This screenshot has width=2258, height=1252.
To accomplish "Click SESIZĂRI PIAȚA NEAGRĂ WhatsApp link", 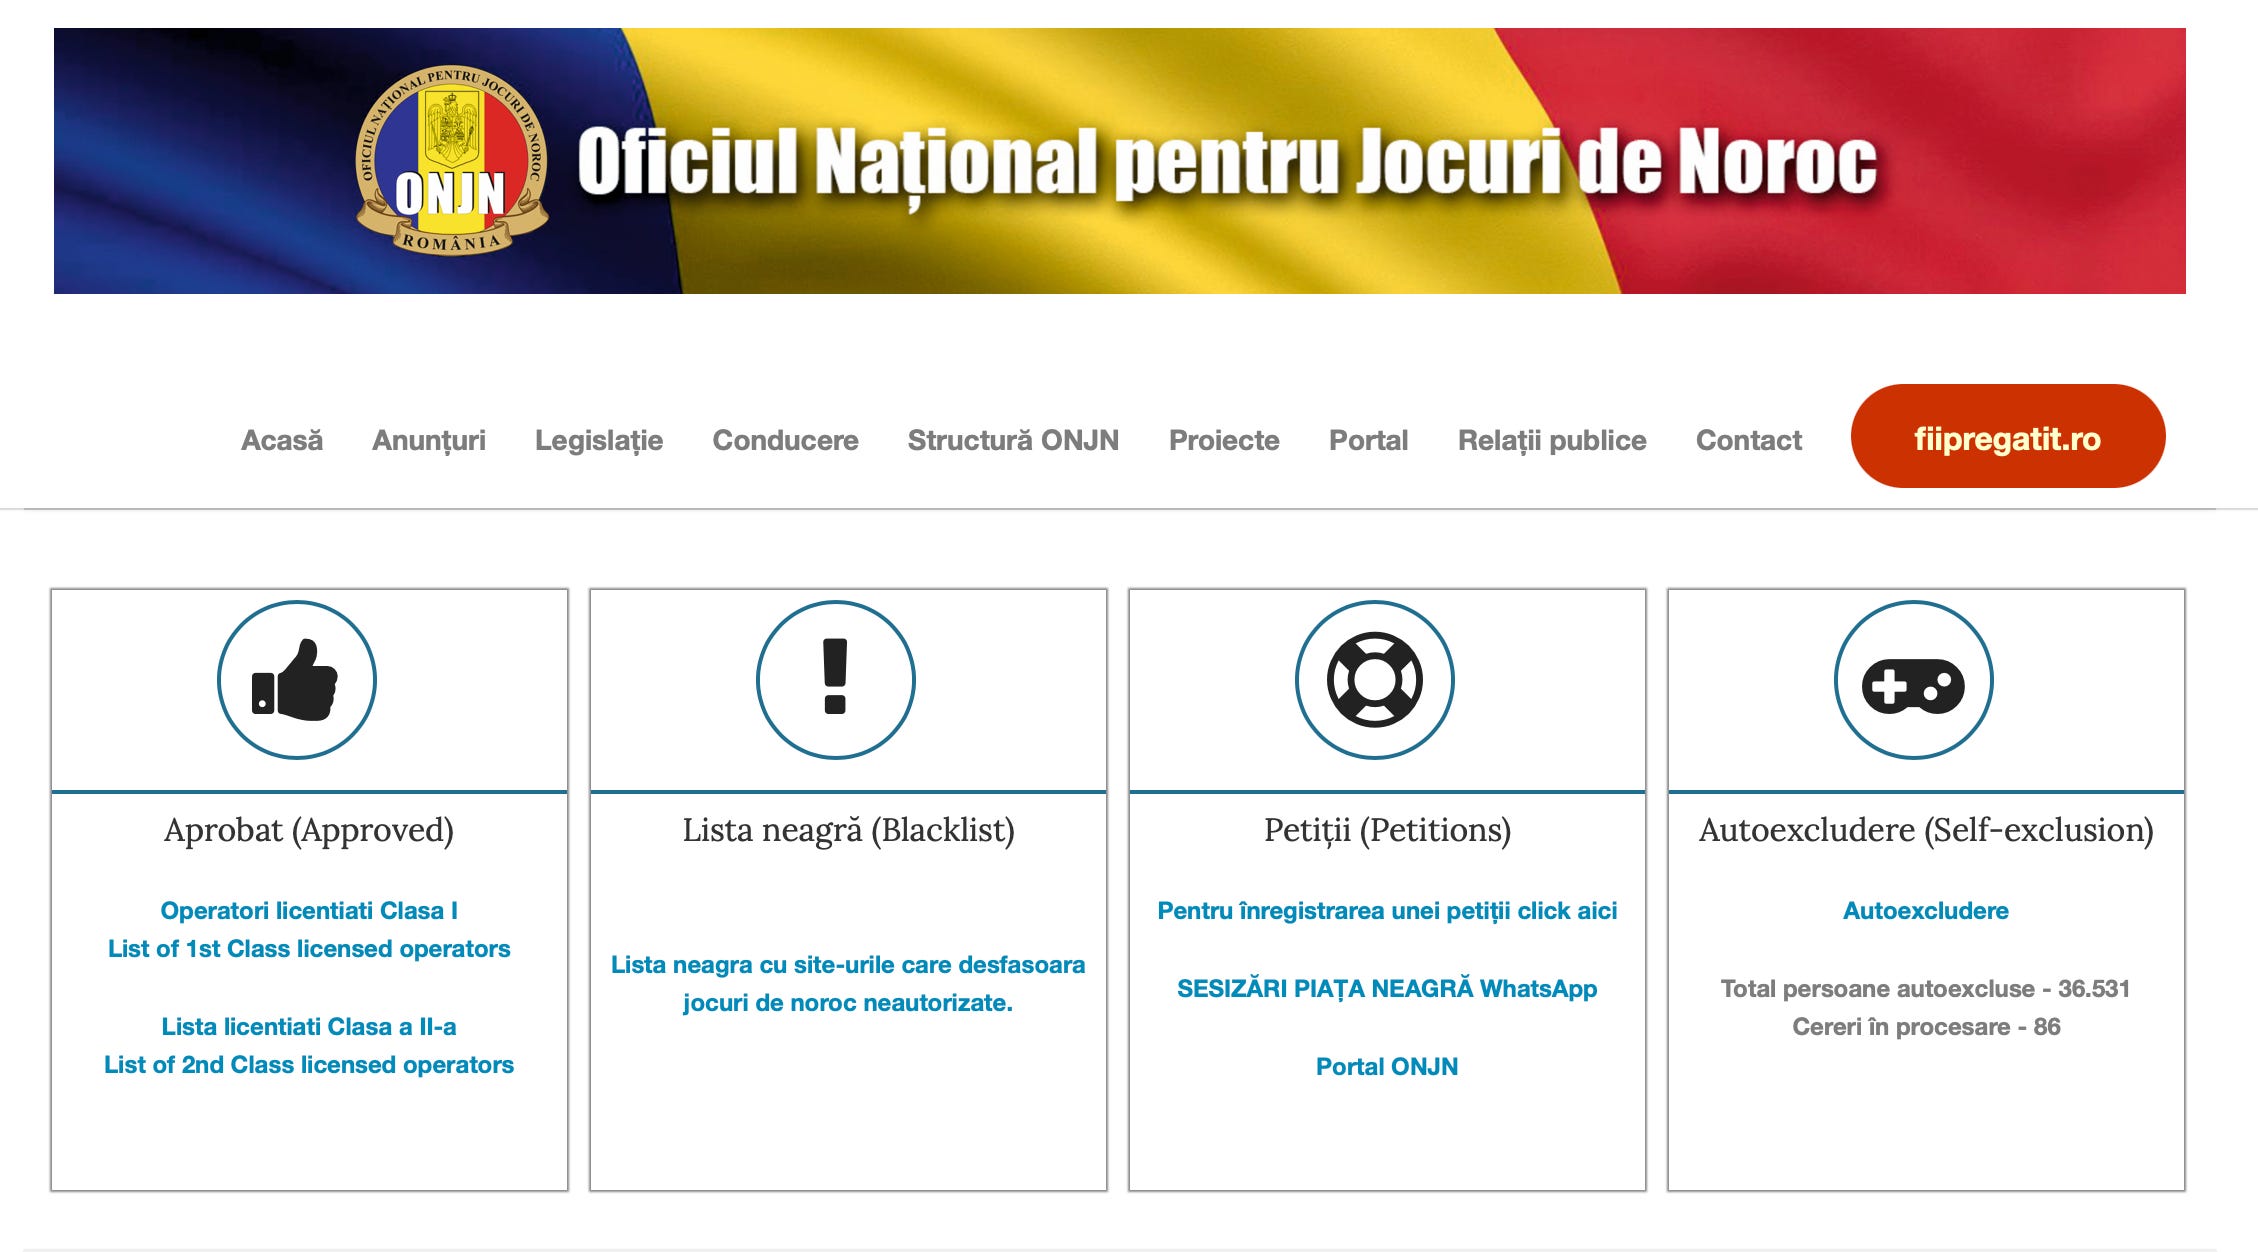I will point(1386,989).
